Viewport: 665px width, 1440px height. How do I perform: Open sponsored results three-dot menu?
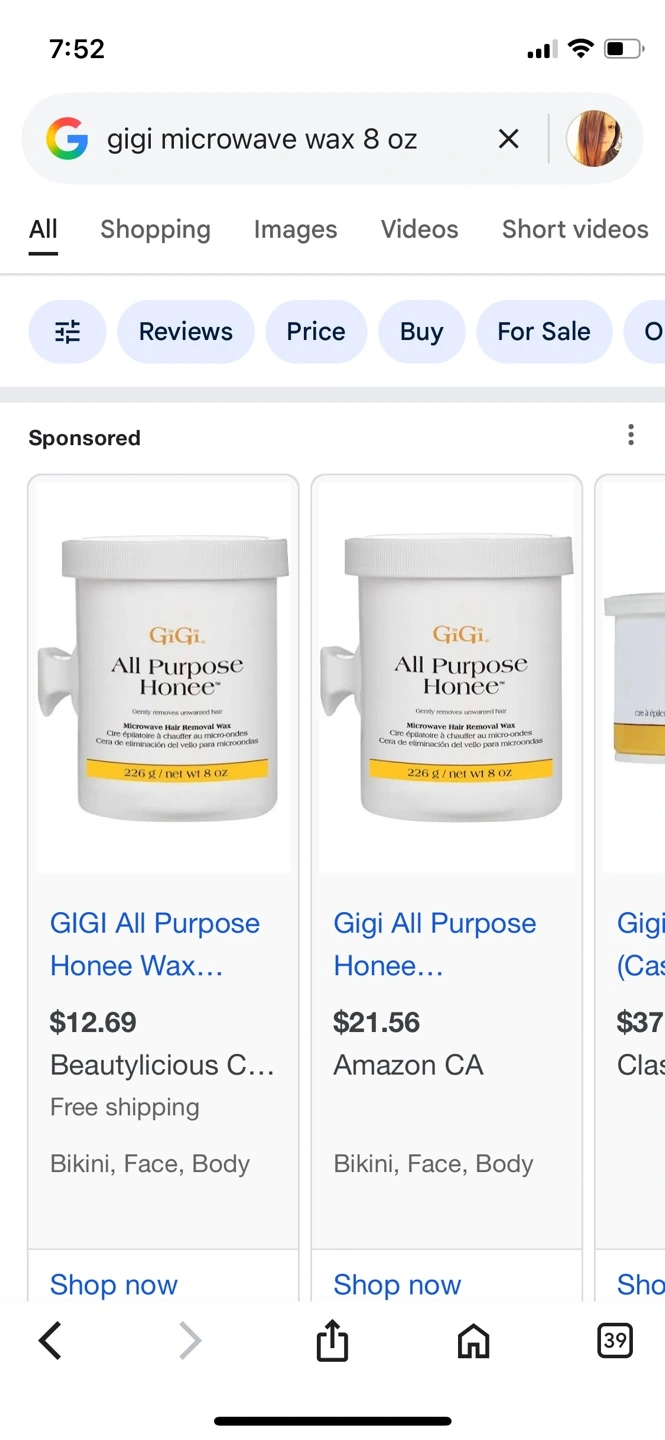point(630,435)
